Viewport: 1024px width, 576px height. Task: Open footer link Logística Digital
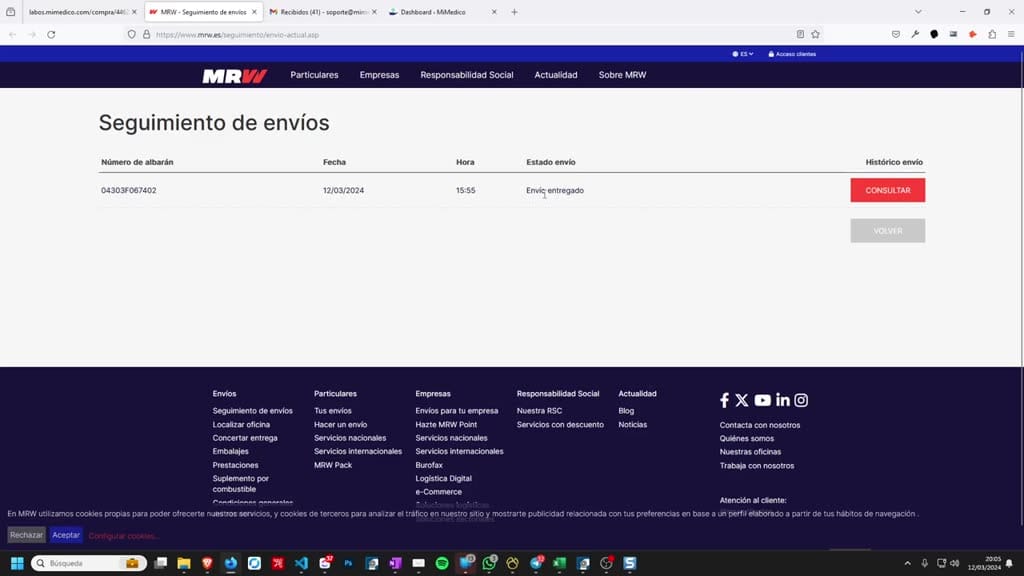point(443,479)
